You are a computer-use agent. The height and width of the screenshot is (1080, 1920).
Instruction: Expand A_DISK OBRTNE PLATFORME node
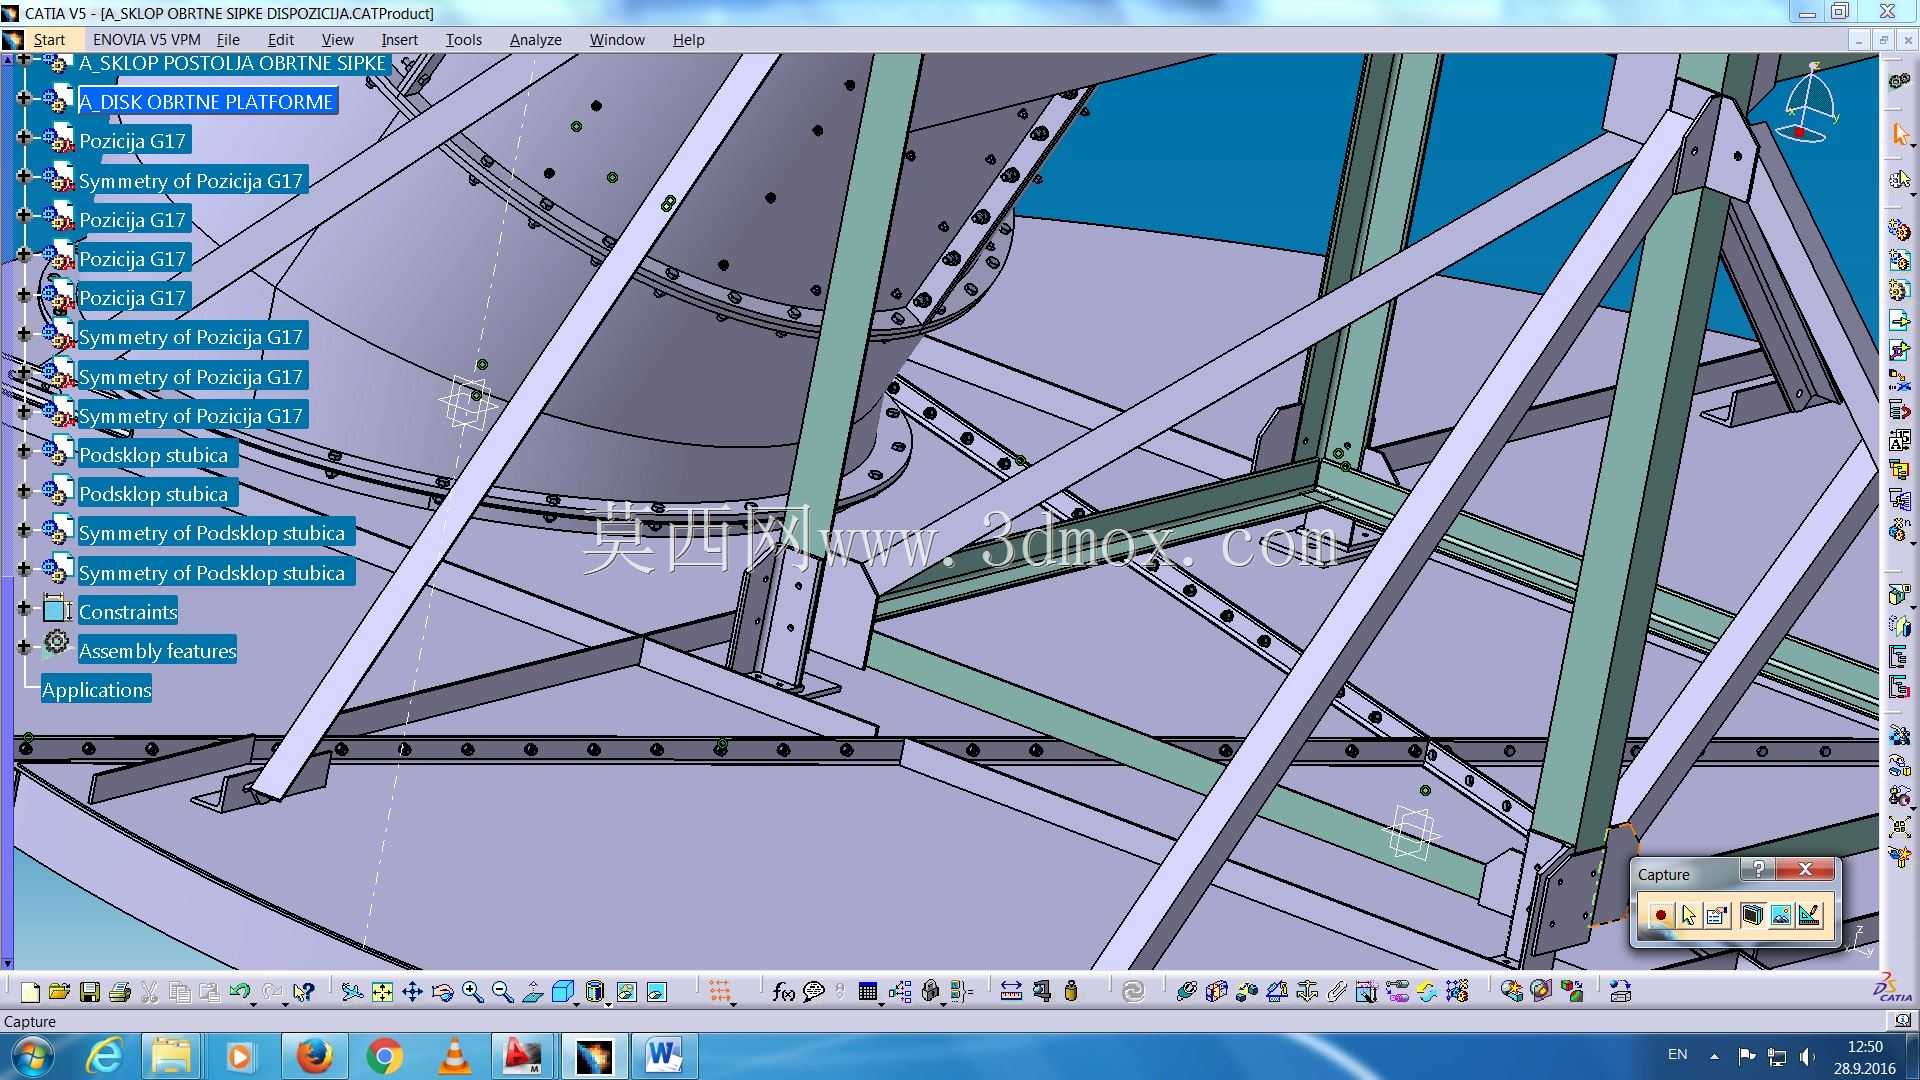tap(24, 98)
